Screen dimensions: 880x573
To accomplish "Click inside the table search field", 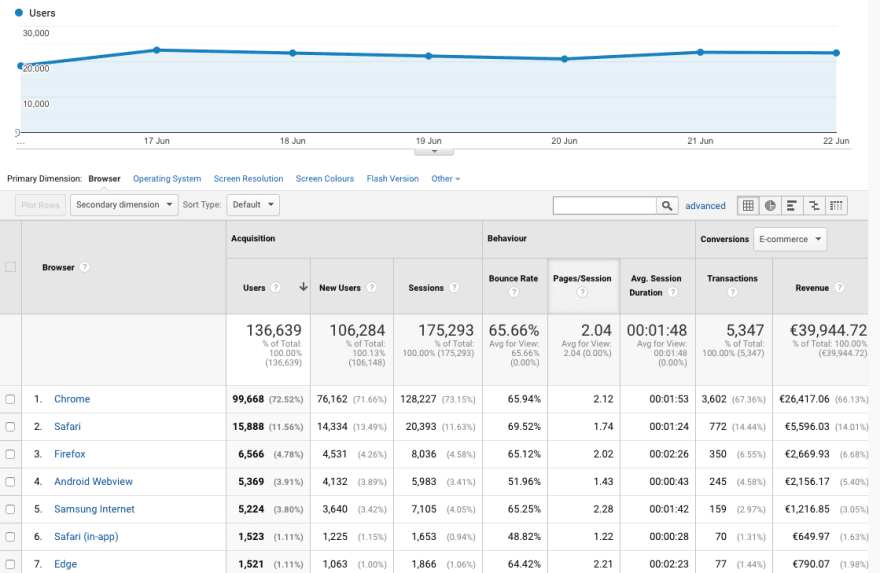I will [x=604, y=205].
